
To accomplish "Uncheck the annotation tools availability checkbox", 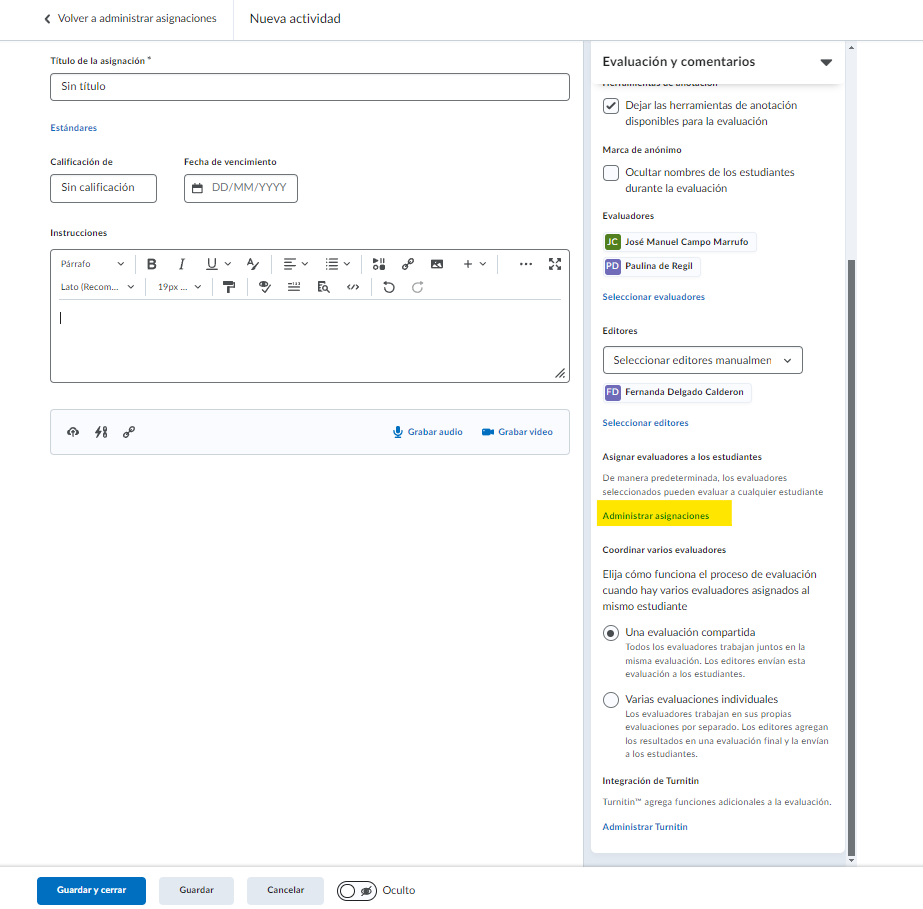I will coord(611,106).
